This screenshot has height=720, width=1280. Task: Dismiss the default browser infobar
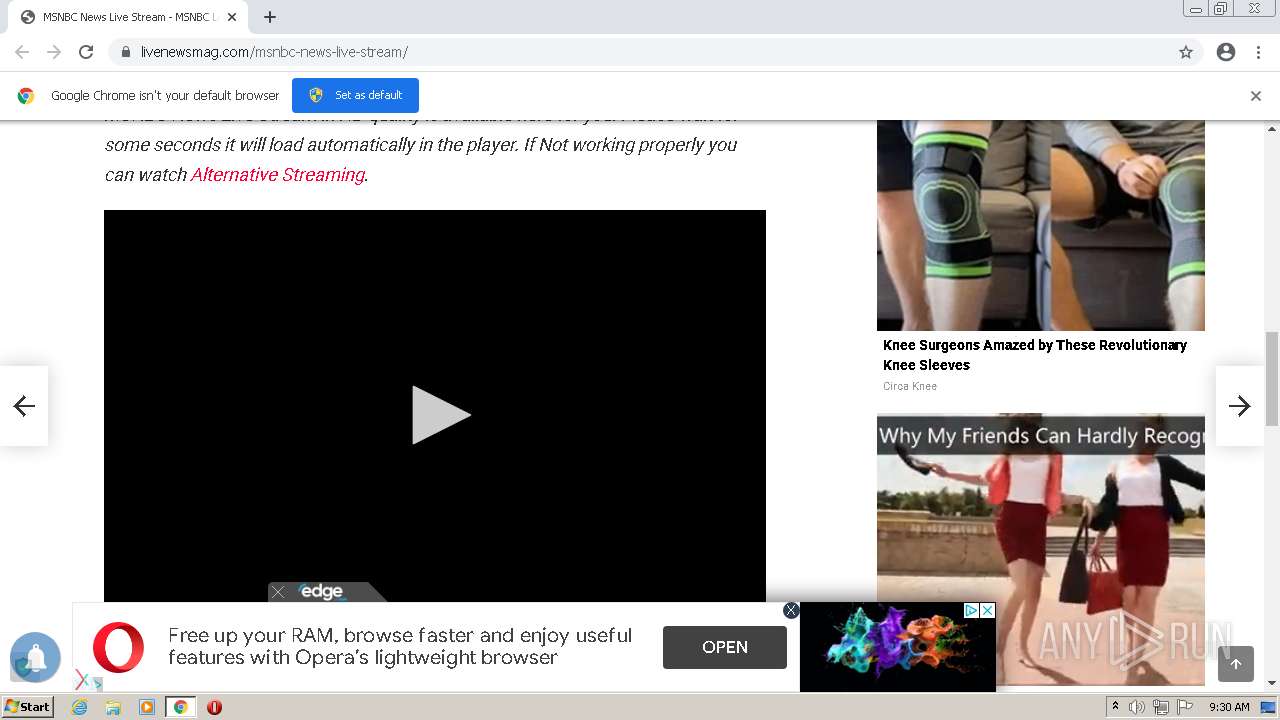pos(1256,96)
